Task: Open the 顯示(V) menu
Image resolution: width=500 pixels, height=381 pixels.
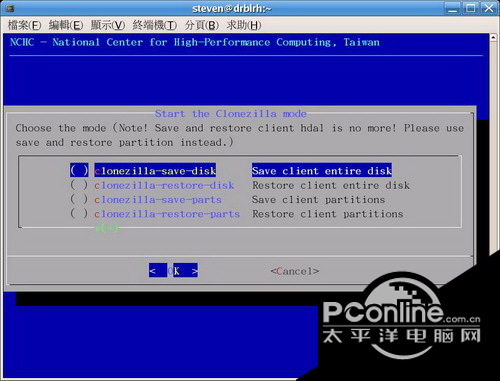Action: click(108, 25)
